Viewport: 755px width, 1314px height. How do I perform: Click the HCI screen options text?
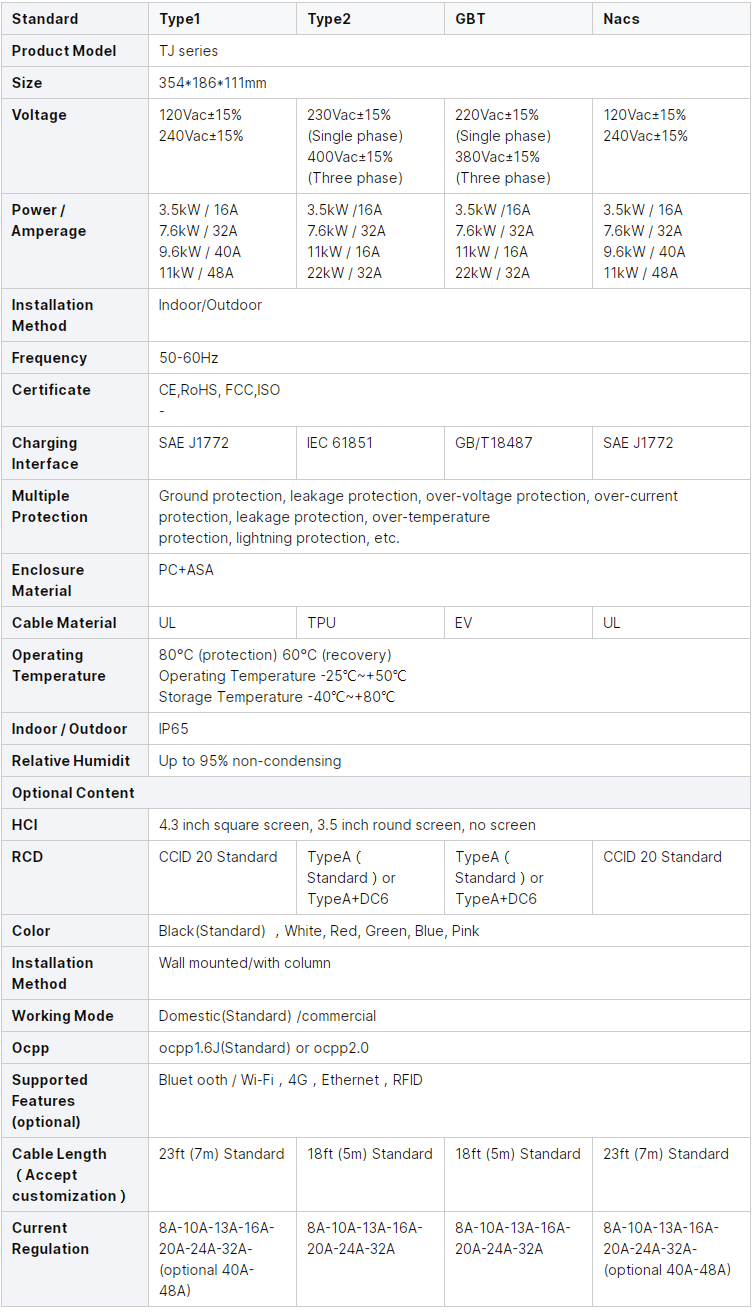click(x=347, y=825)
